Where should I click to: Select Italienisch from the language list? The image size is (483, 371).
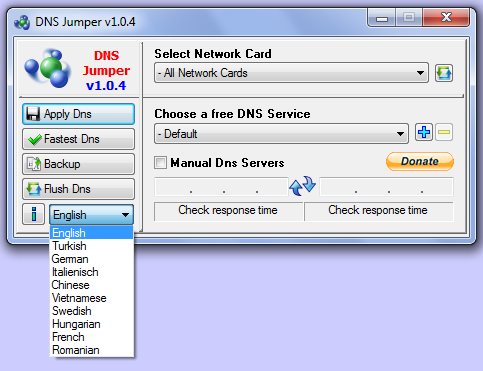click(91, 272)
